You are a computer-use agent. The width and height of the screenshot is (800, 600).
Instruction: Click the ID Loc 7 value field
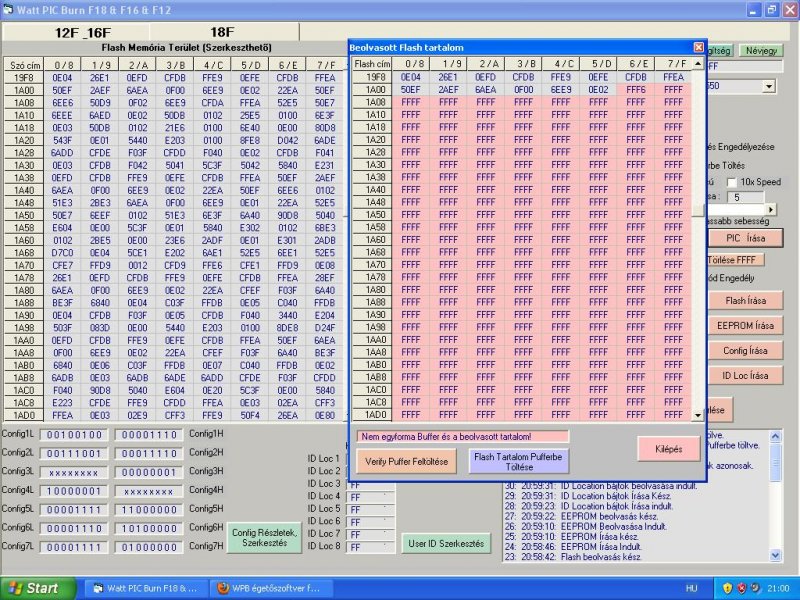(370, 535)
